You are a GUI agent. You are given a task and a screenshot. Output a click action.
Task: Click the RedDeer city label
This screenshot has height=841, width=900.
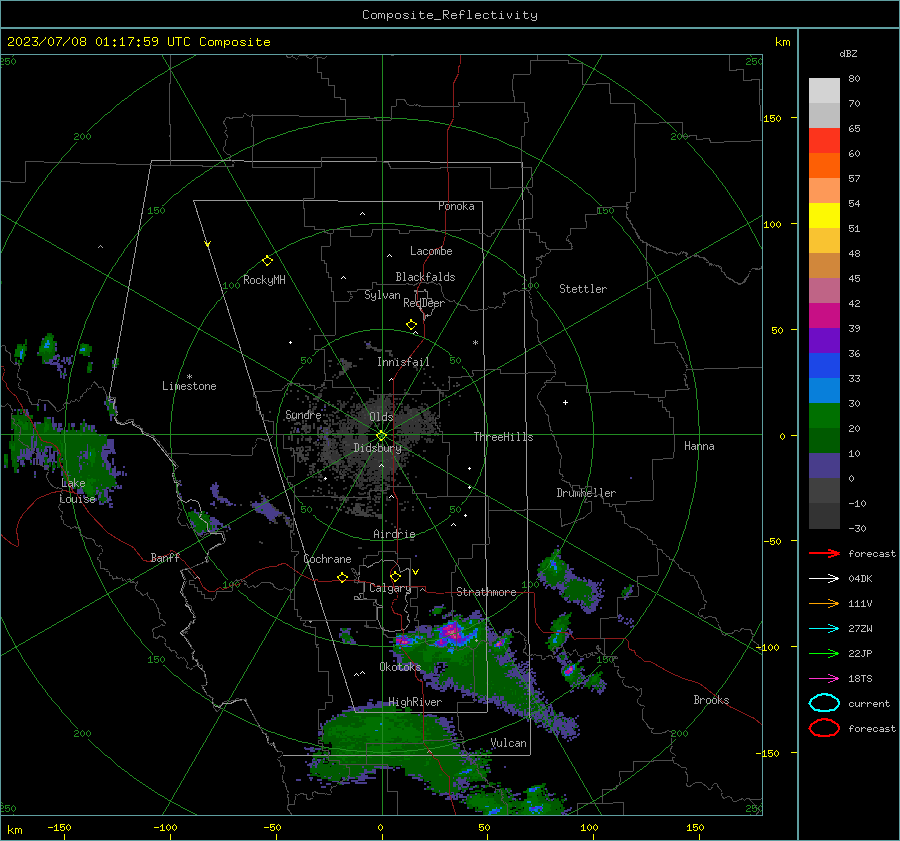[x=424, y=303]
